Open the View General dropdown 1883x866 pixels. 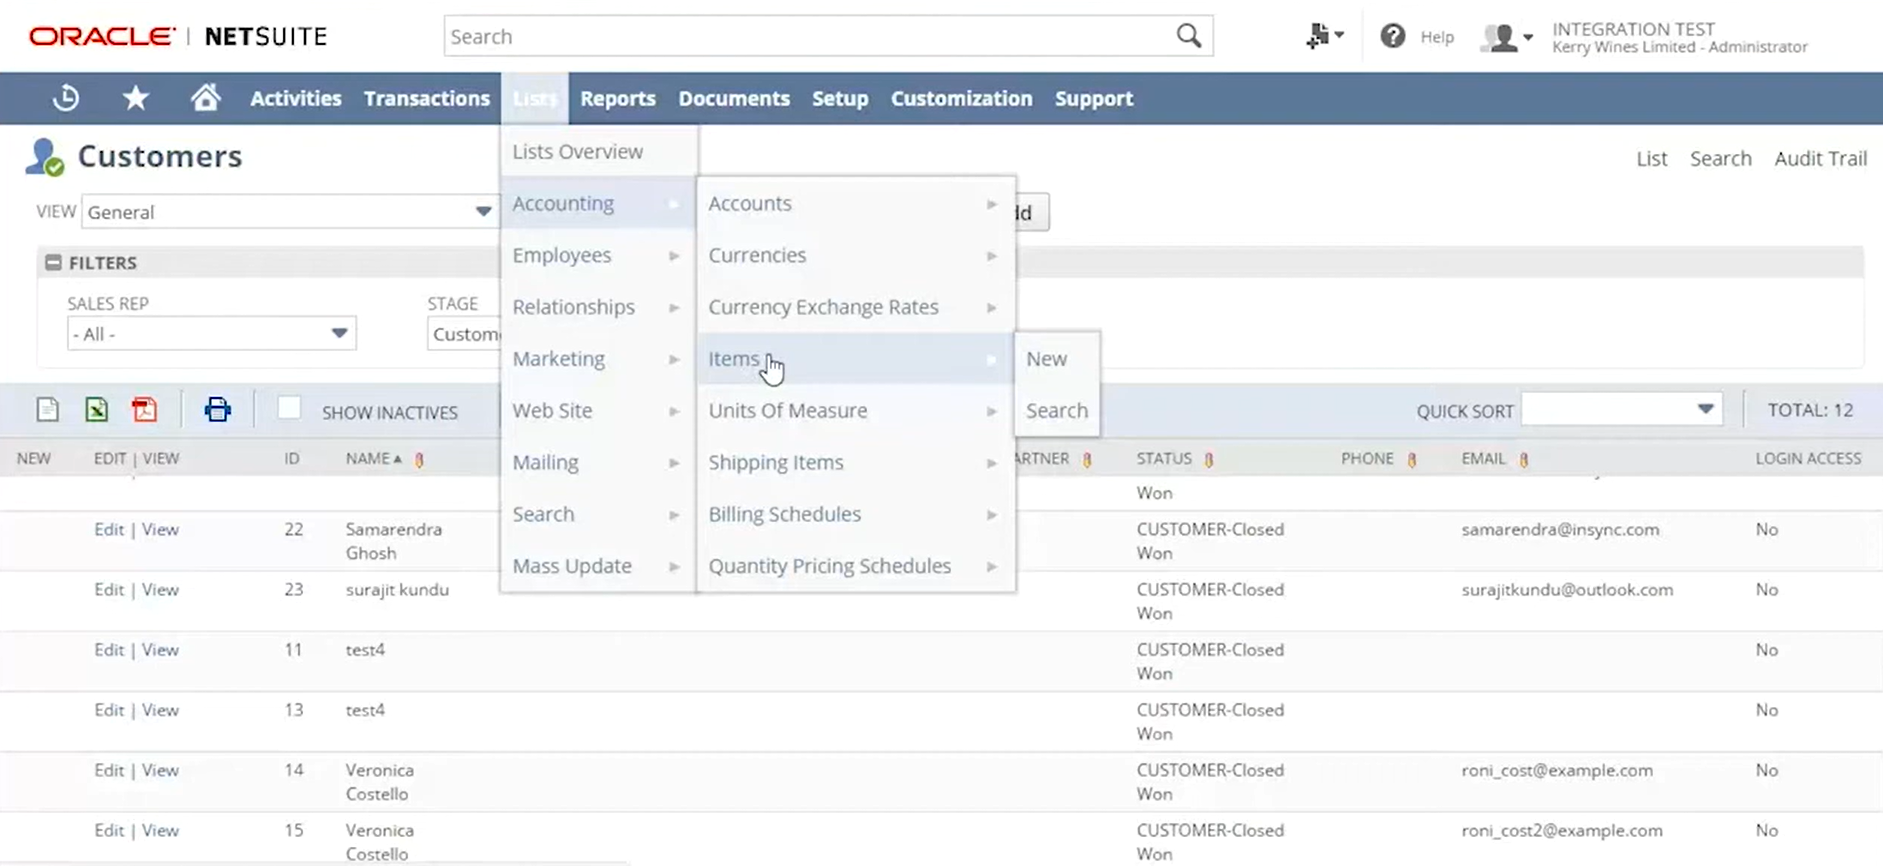point(289,212)
